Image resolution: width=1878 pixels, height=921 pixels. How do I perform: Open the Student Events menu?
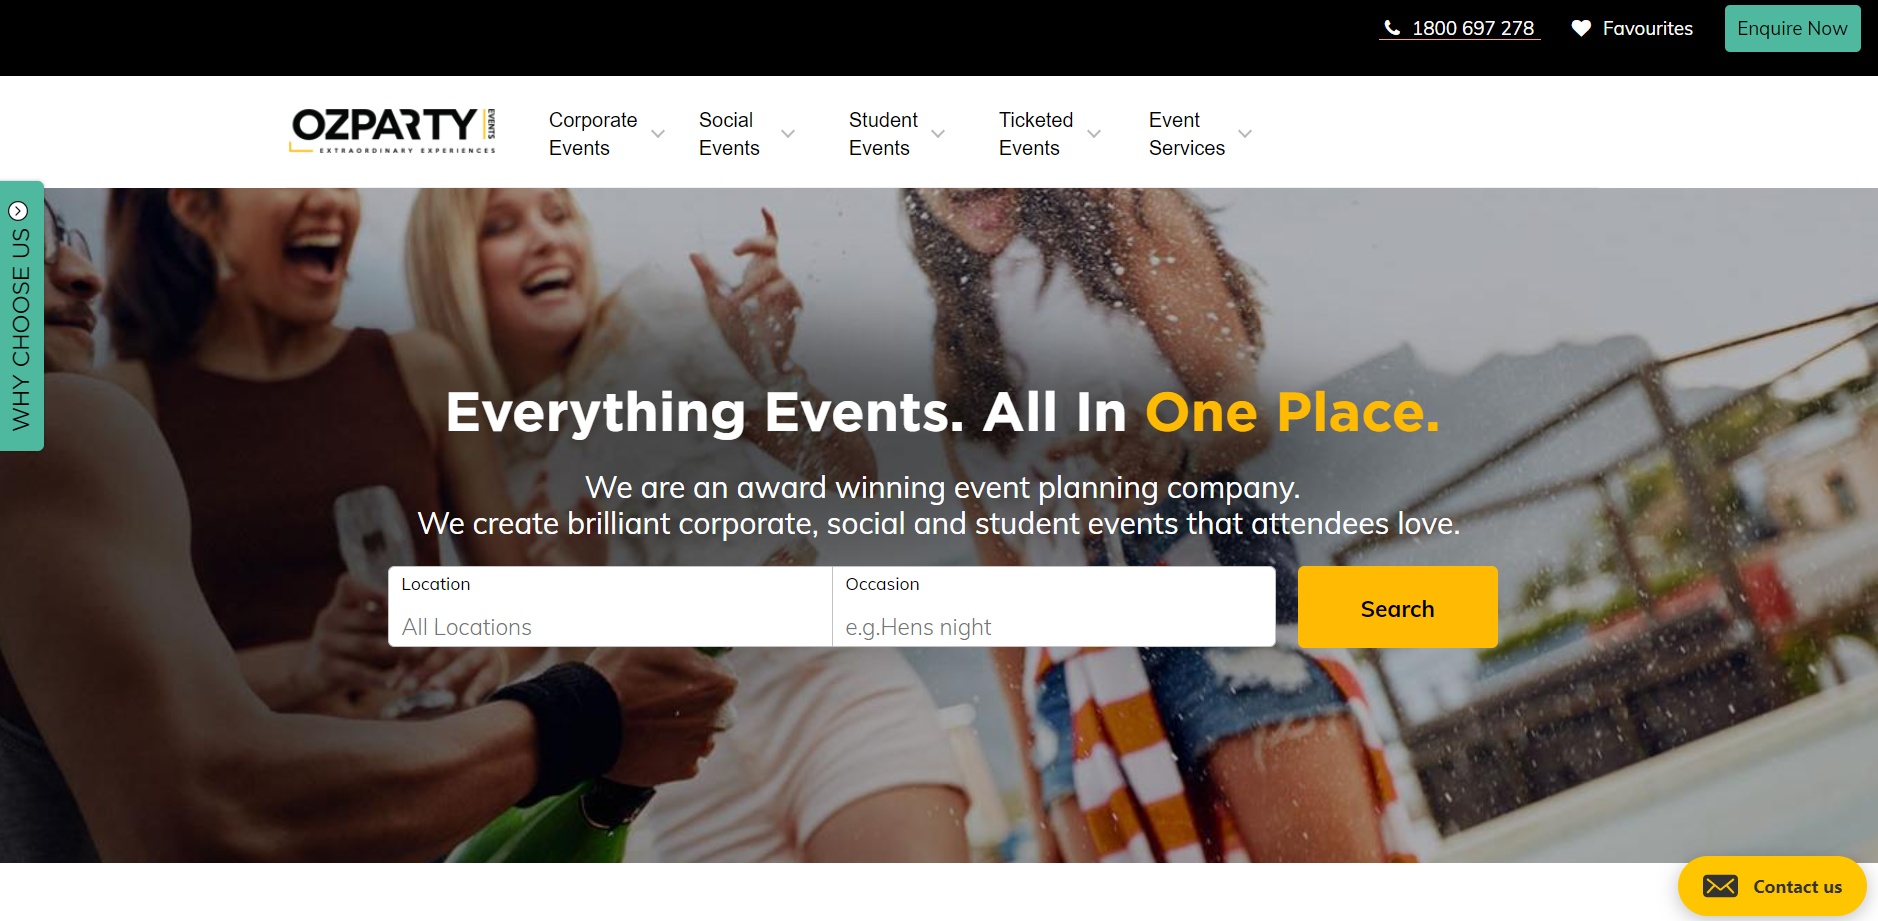coord(883,134)
